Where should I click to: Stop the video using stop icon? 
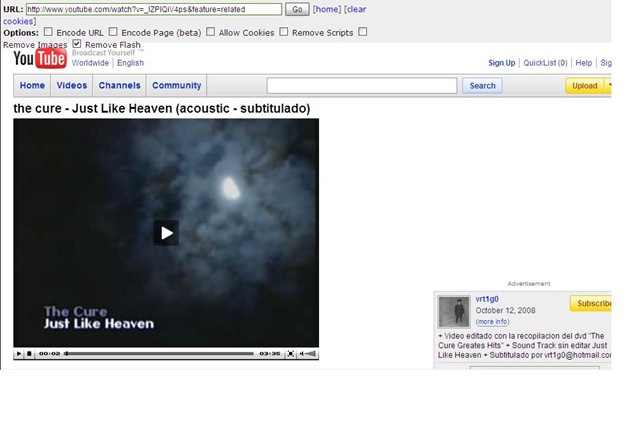(x=29, y=354)
